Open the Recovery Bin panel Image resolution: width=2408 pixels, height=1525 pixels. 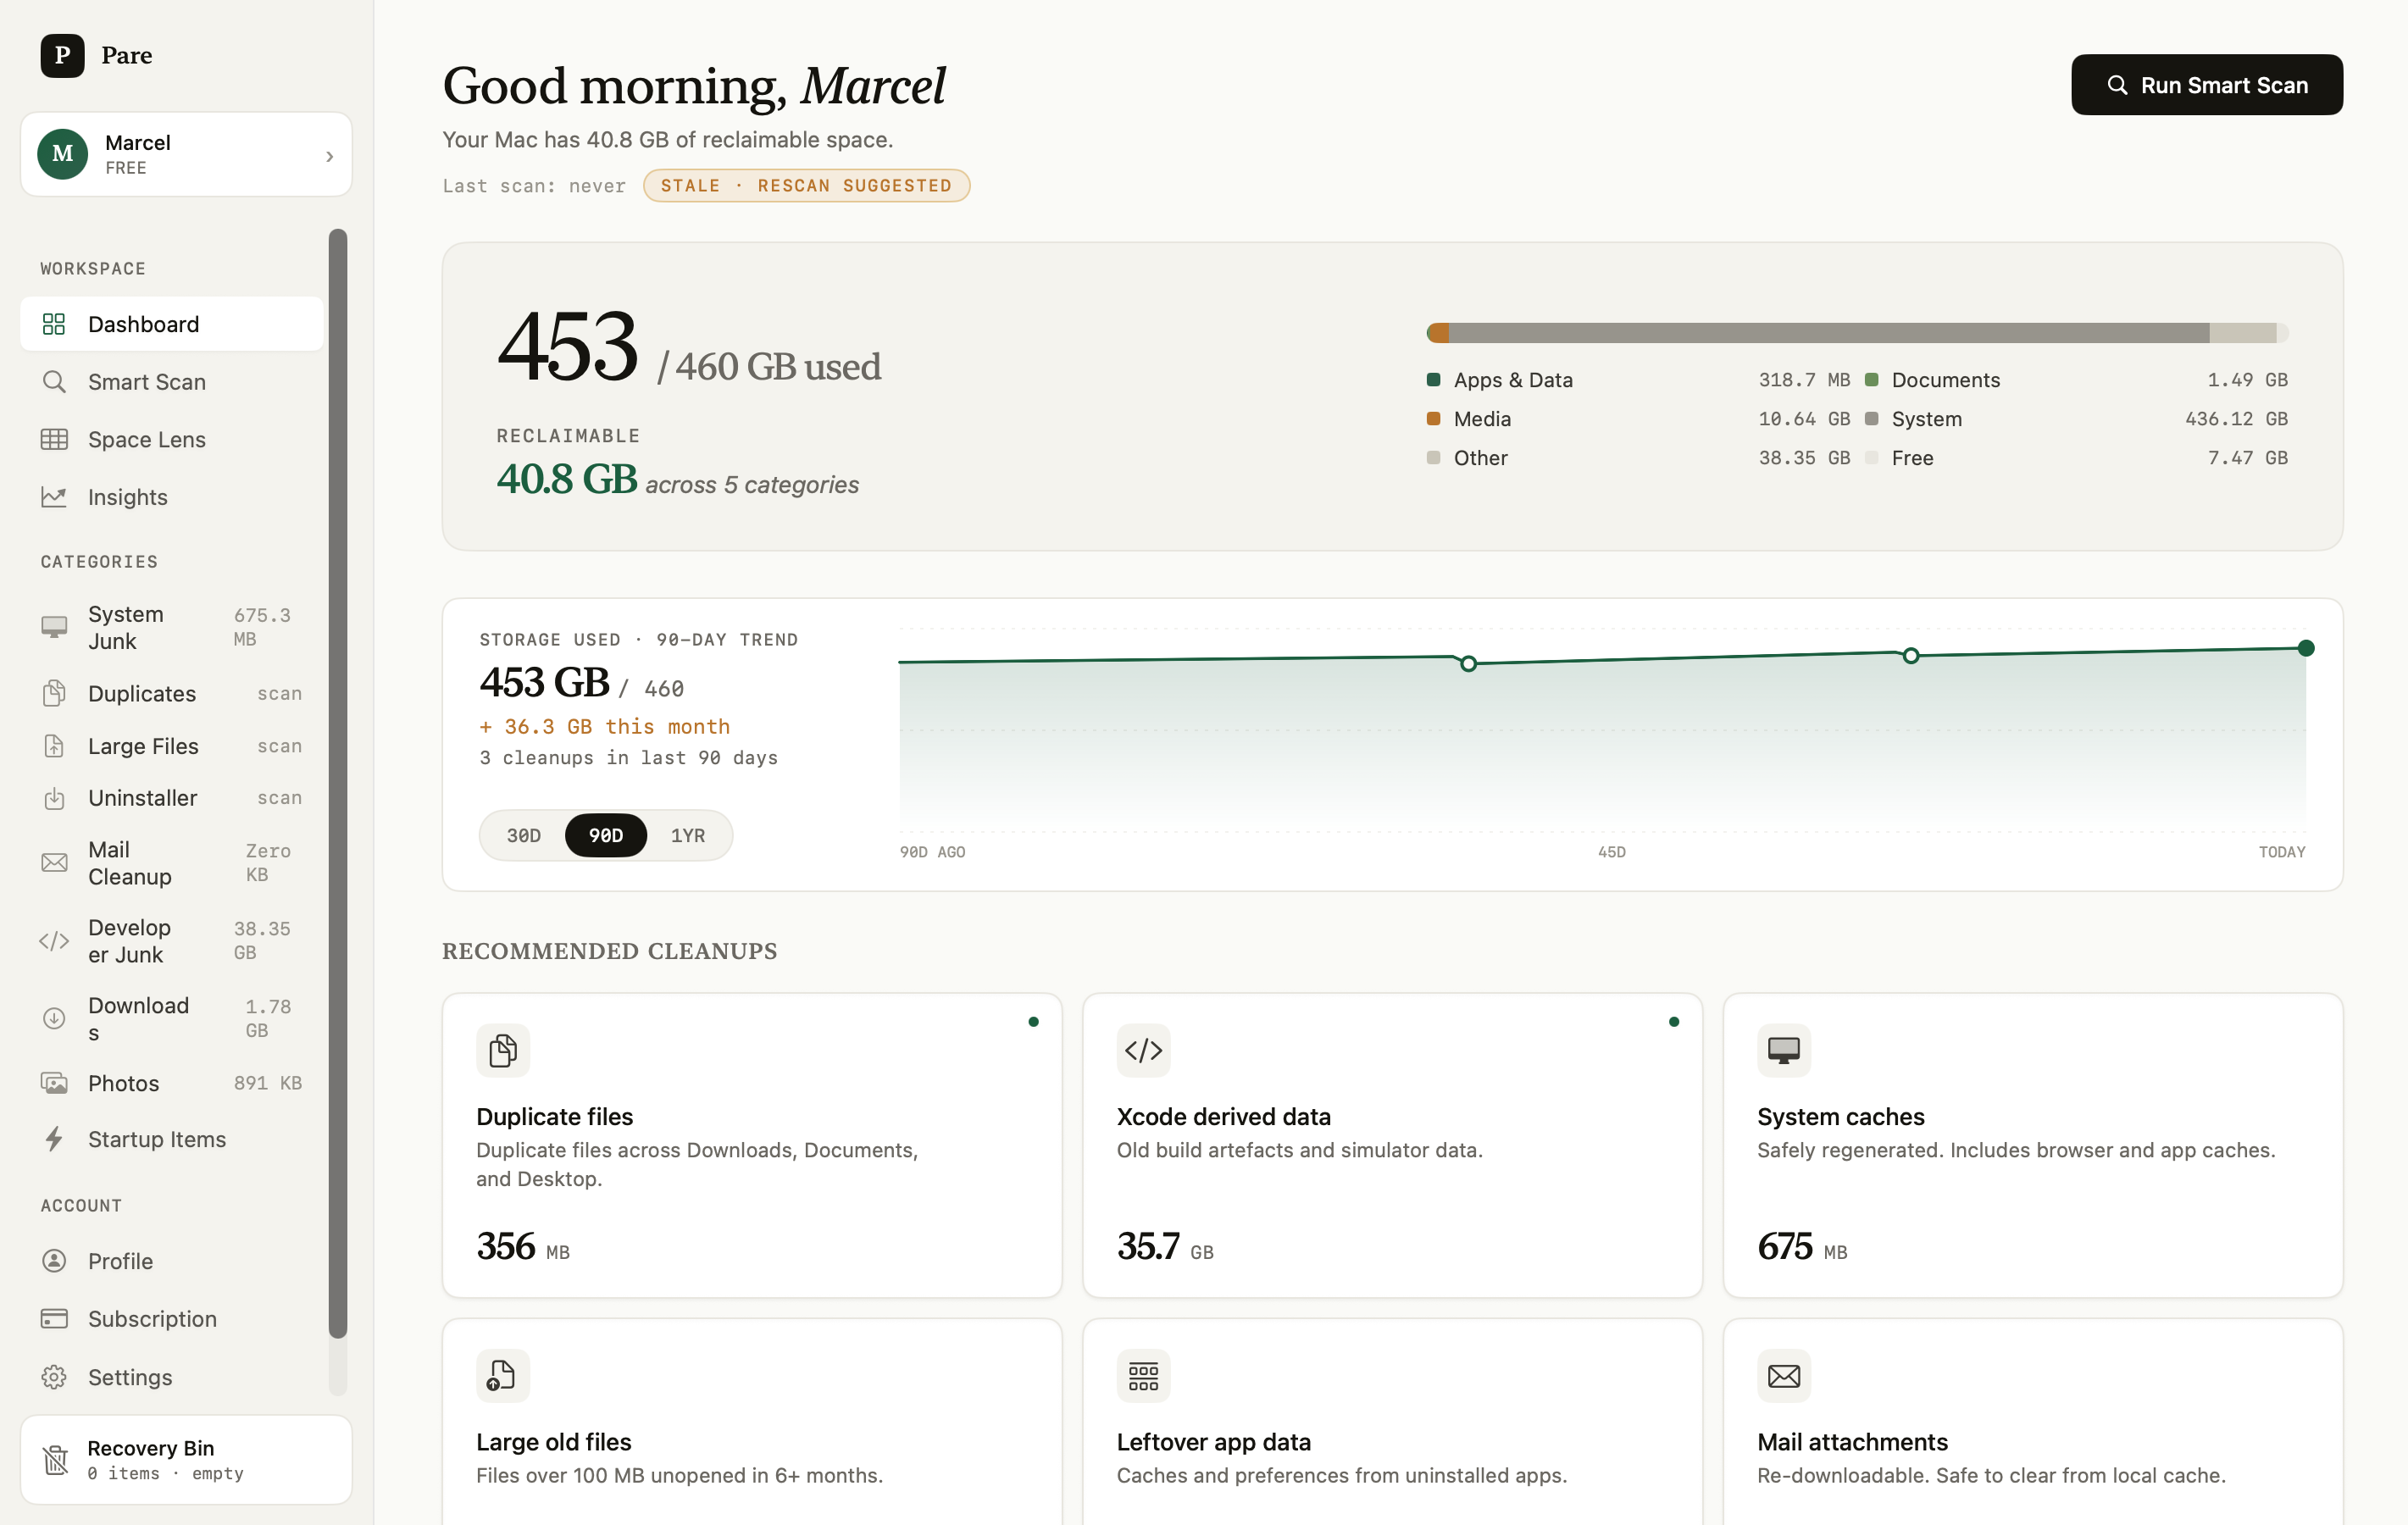pyautogui.click(x=186, y=1460)
